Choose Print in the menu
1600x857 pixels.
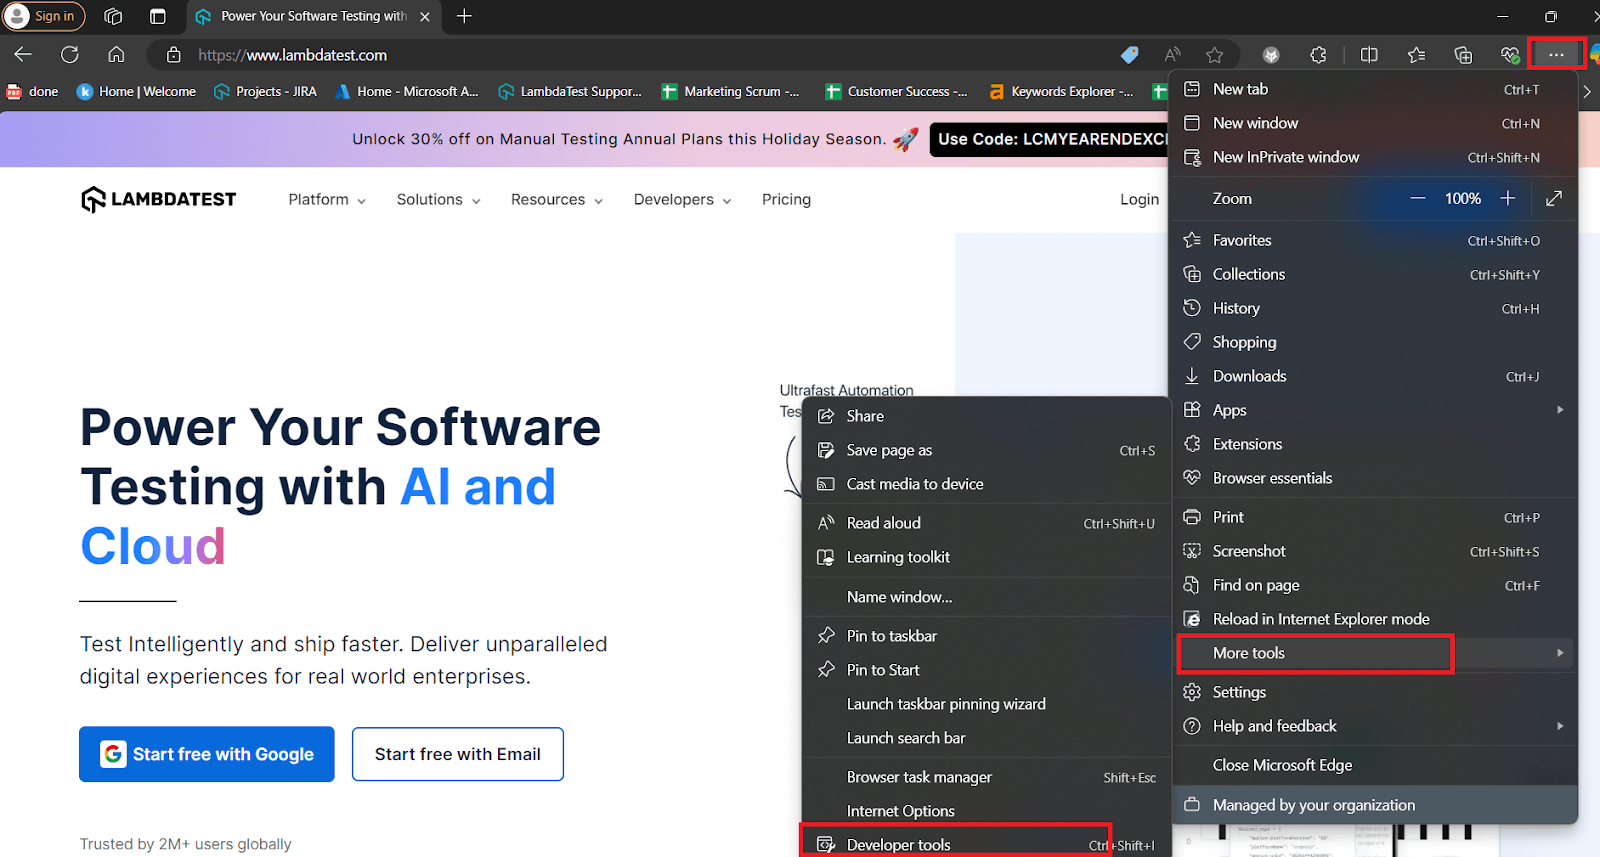pos(1373,517)
